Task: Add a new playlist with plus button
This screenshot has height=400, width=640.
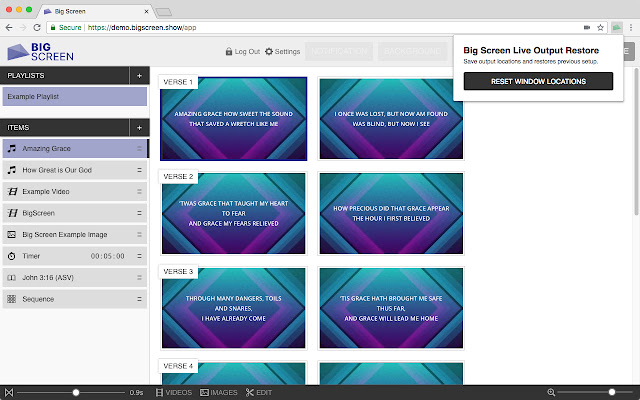Action: [139, 76]
